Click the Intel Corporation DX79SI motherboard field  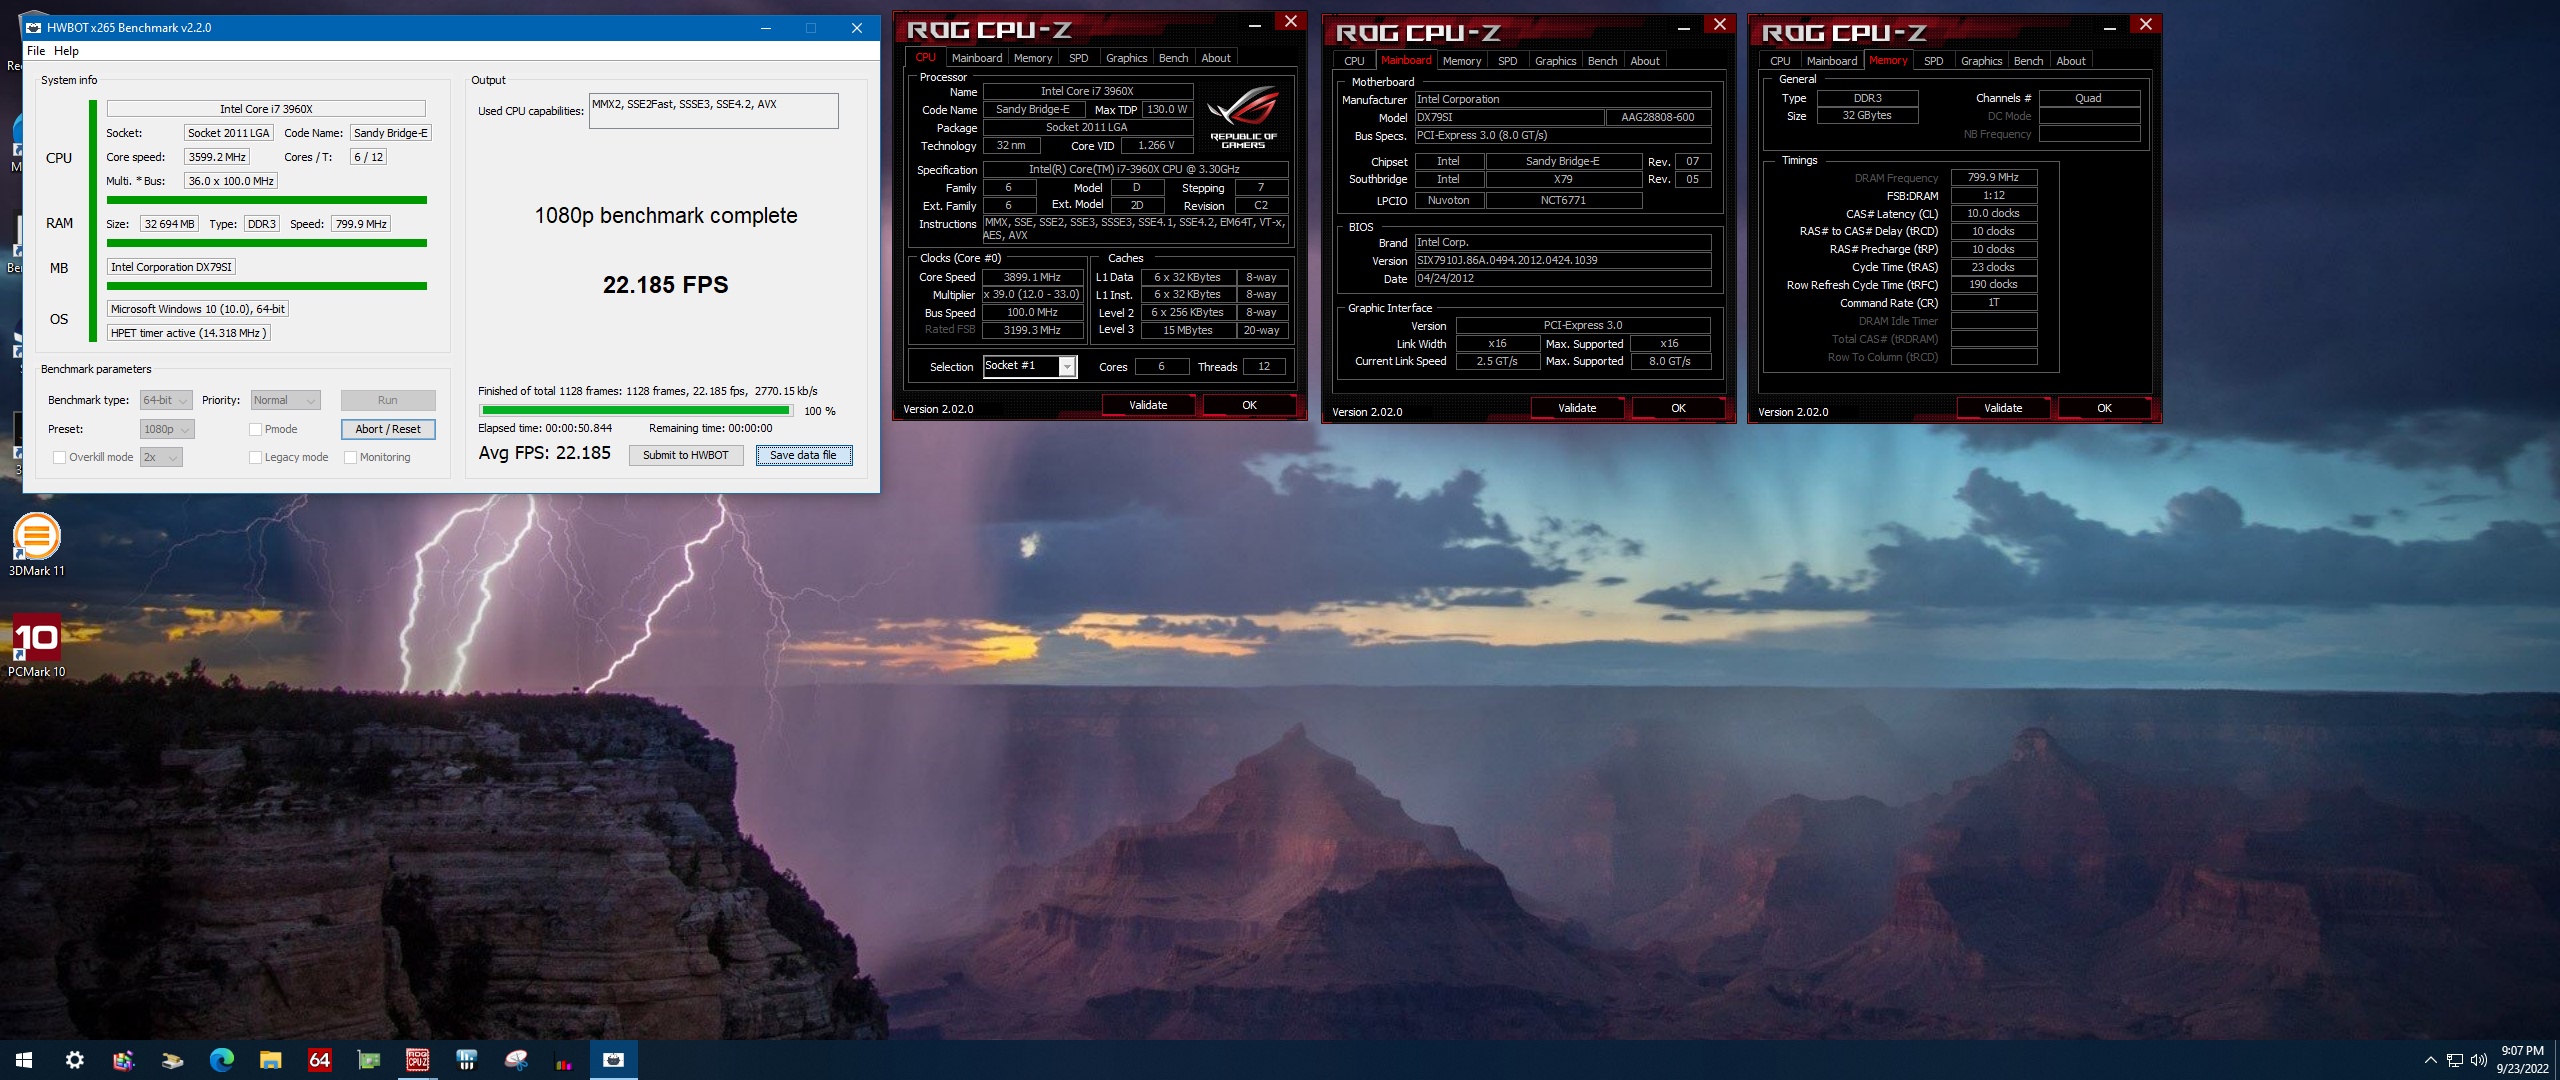pos(171,267)
